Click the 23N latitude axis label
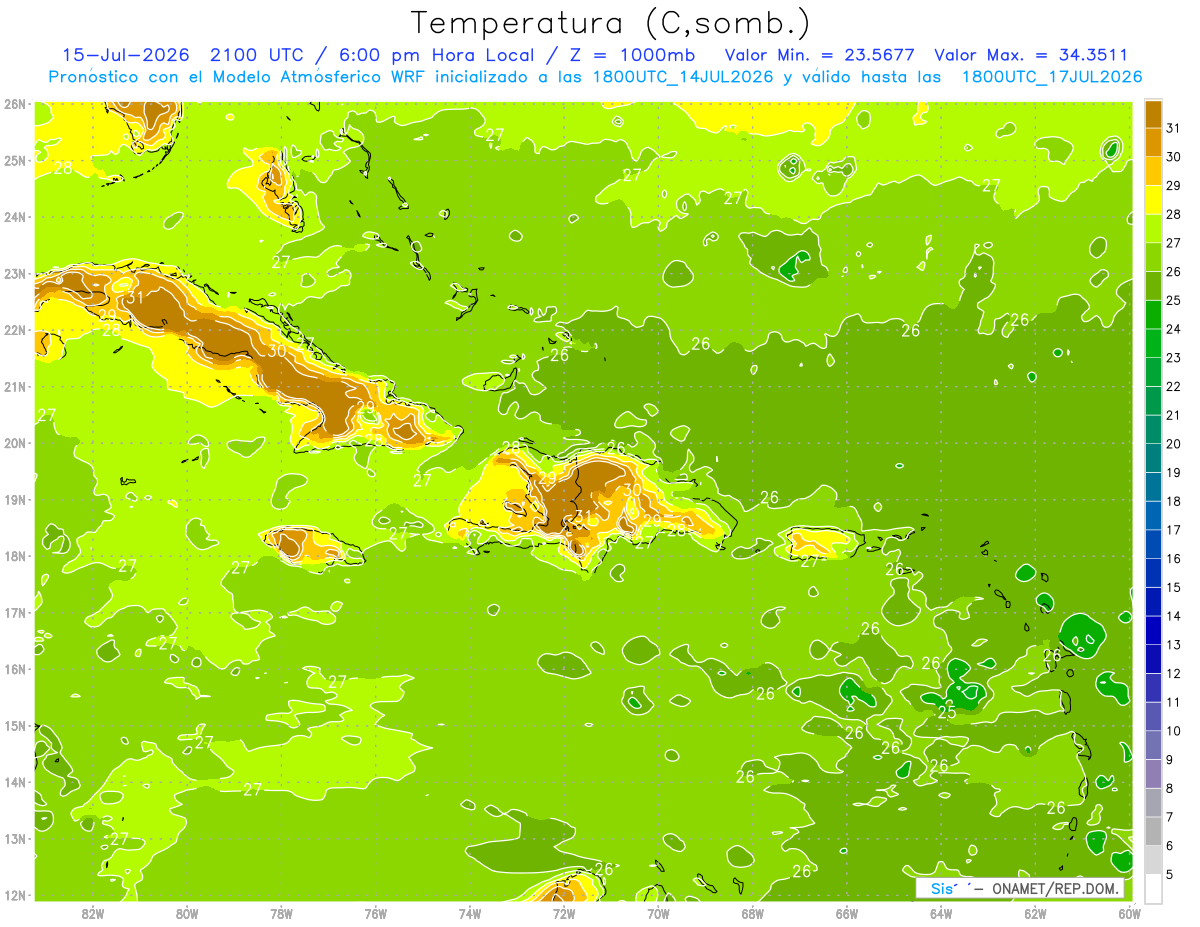 tap(15, 274)
